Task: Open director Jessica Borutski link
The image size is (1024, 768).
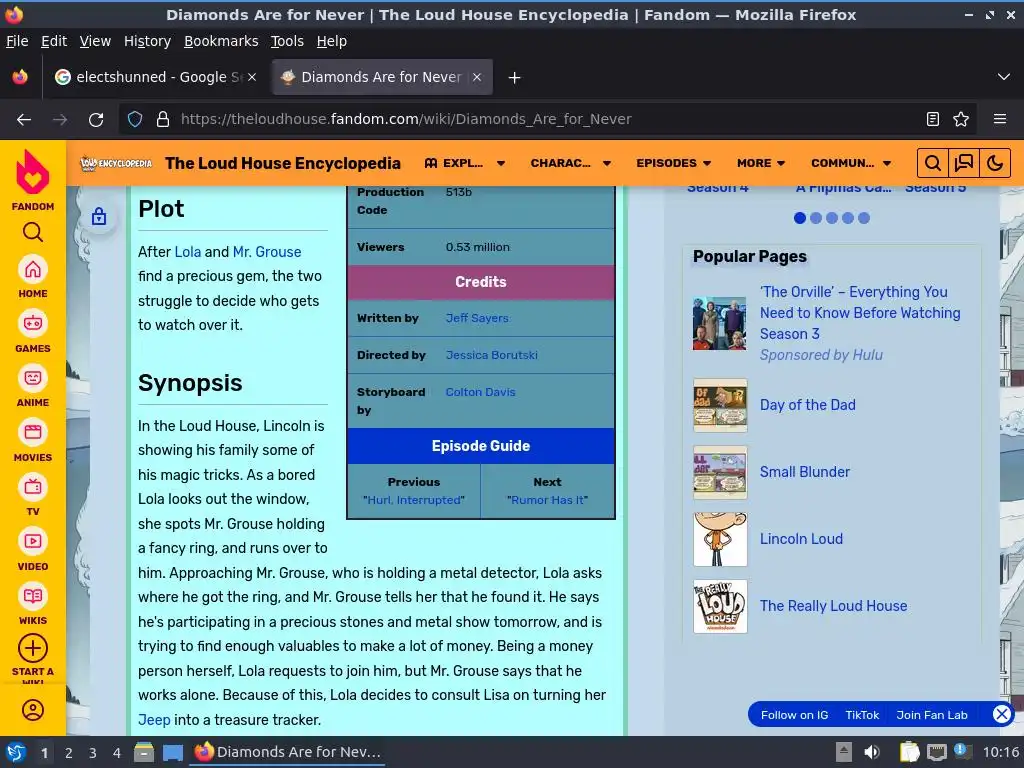Action: 491,355
